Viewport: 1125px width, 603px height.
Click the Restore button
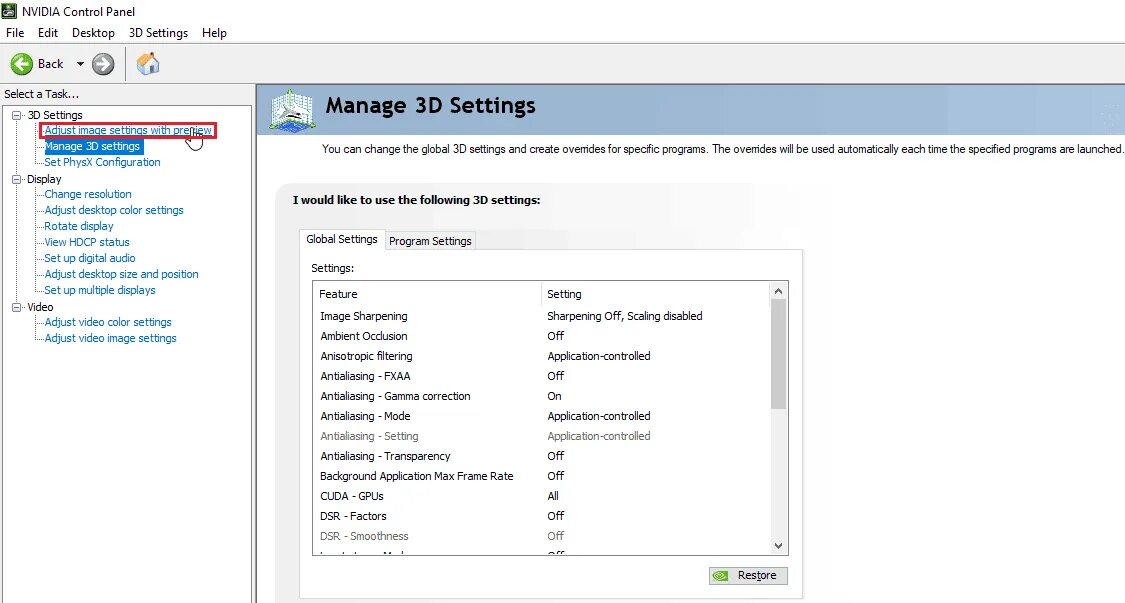(748, 576)
